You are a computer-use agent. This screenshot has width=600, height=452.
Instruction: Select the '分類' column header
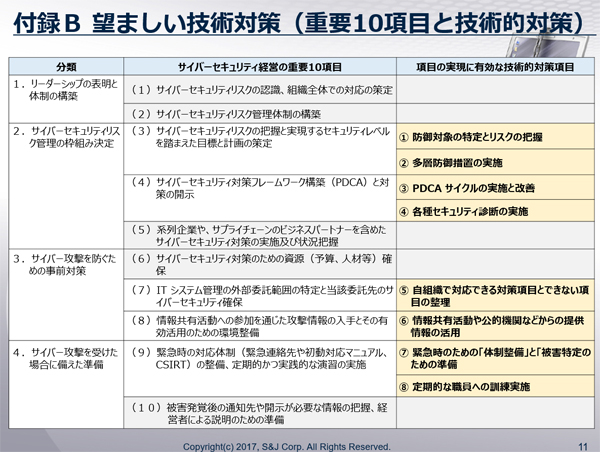[66, 67]
